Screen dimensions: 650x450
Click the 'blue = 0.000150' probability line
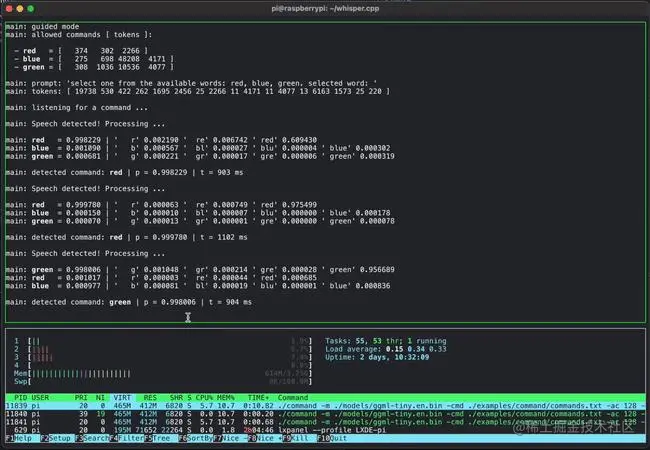[x=198, y=213]
